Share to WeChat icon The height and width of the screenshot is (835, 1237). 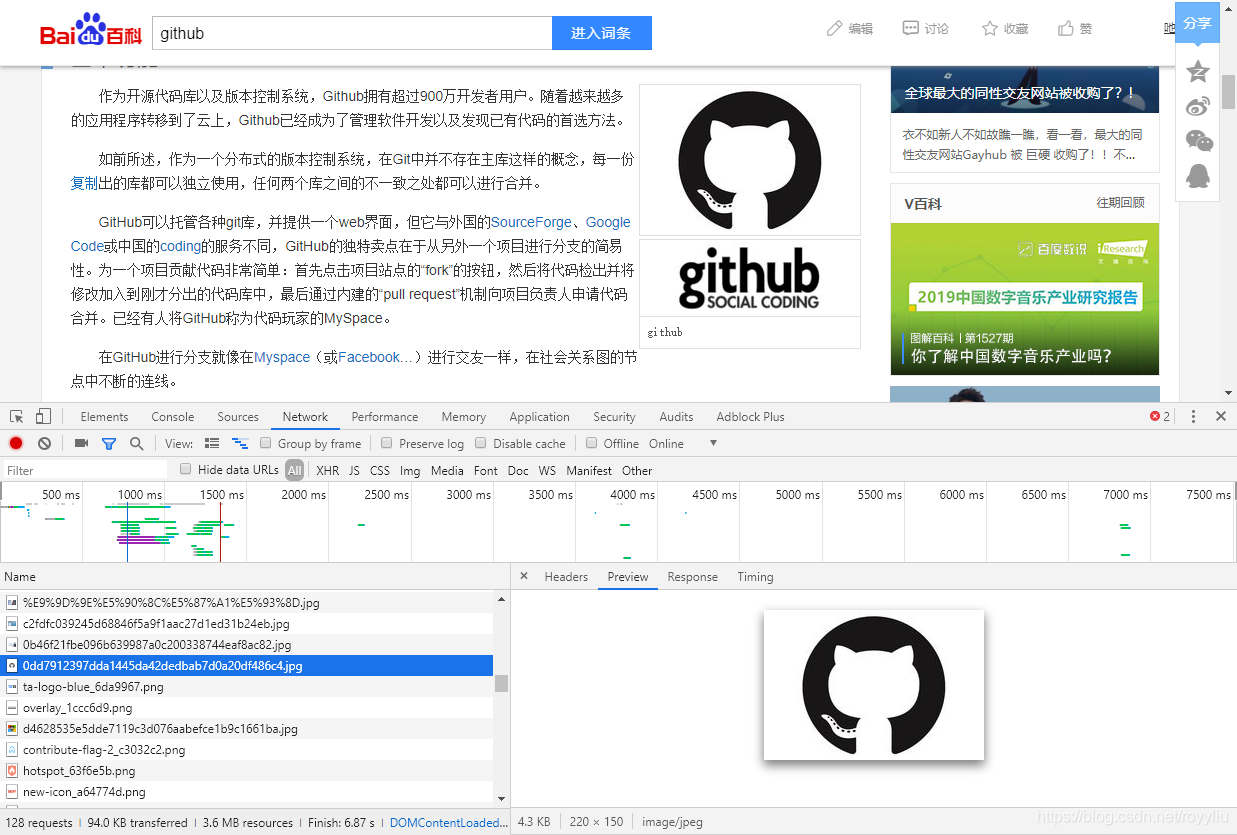1198,141
